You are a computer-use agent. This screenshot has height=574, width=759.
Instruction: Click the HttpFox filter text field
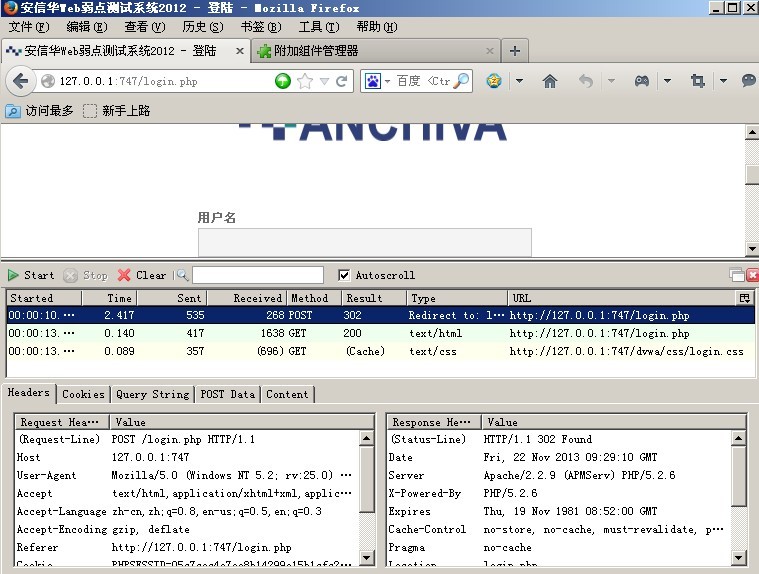coord(258,275)
